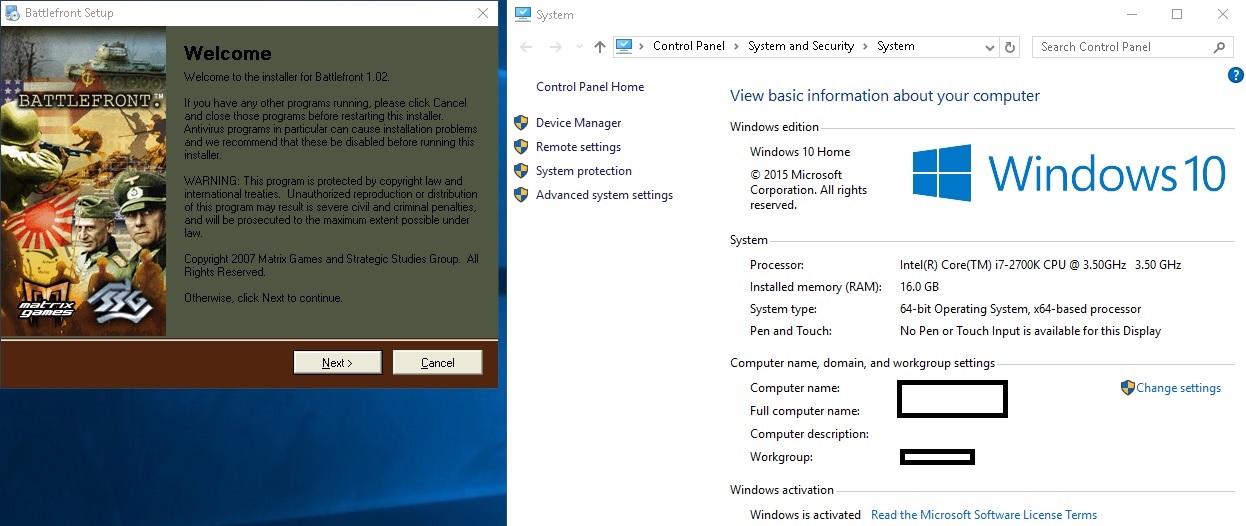Image resolution: width=1246 pixels, height=526 pixels.
Task: Open address bar history dropdown
Action: point(989,47)
